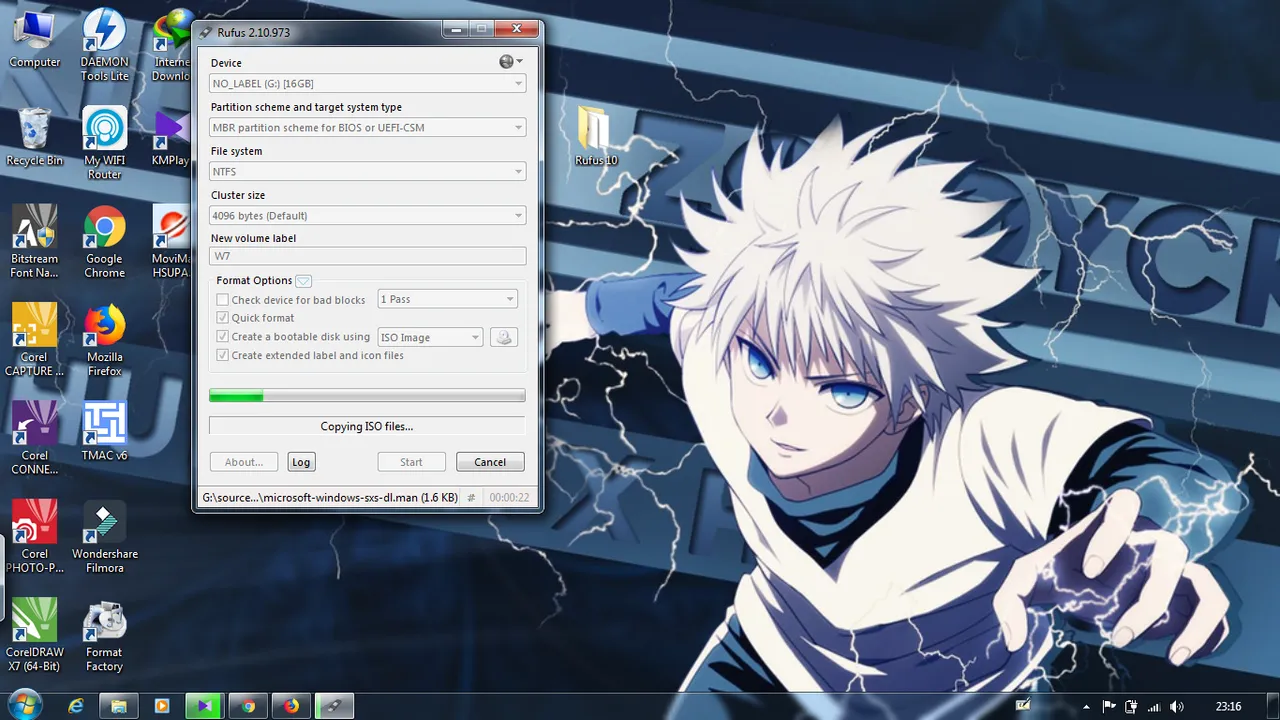
Task: Open Format Factory desktop shortcut
Action: pos(104,635)
